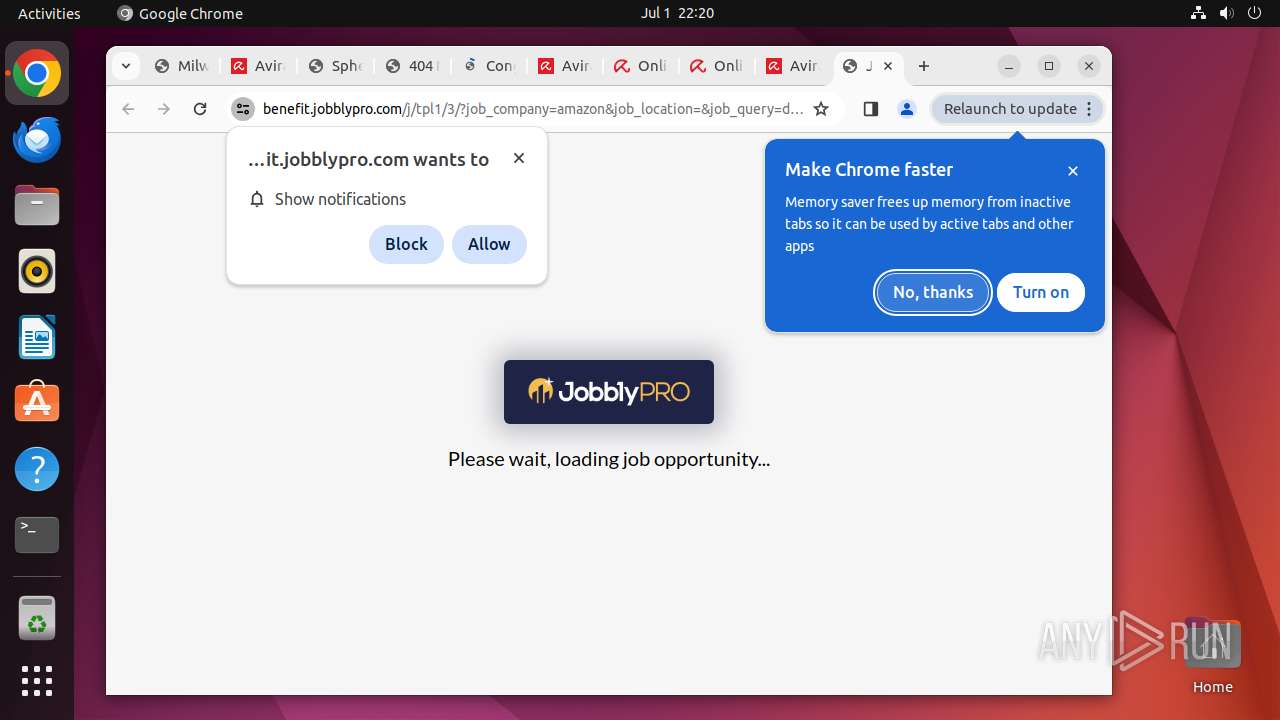The width and height of the screenshot is (1280, 720).
Task: Open the Ubuntu Software store icon
Action: pos(37,403)
